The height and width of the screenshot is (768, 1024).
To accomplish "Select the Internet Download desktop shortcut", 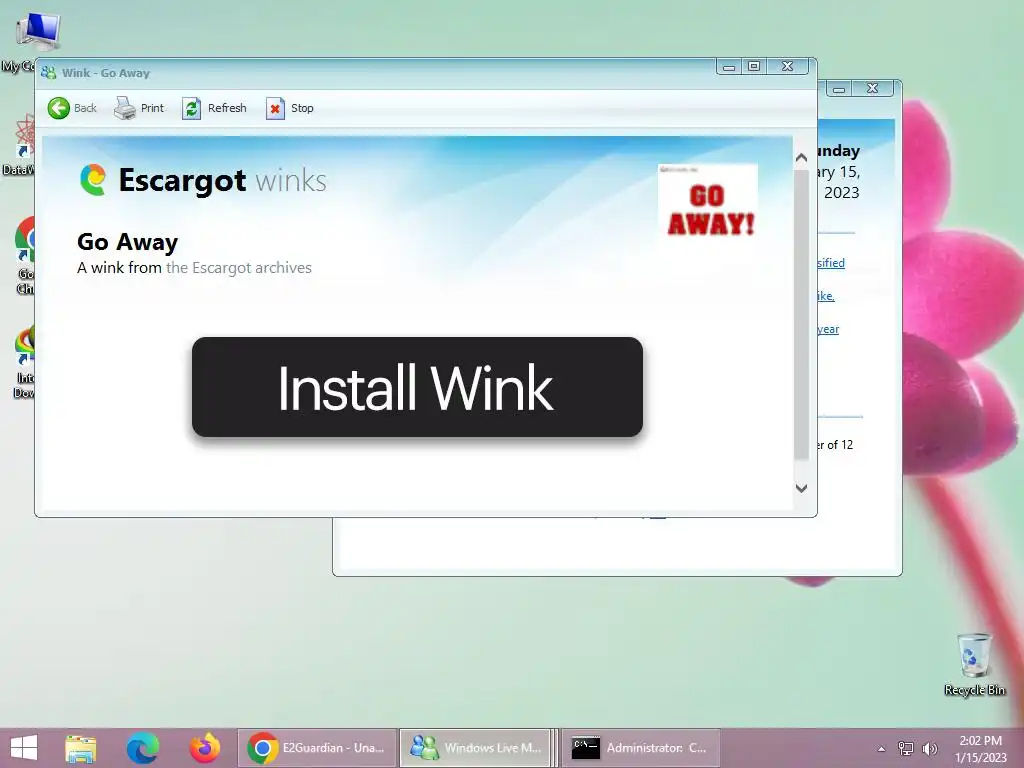I will (24, 362).
